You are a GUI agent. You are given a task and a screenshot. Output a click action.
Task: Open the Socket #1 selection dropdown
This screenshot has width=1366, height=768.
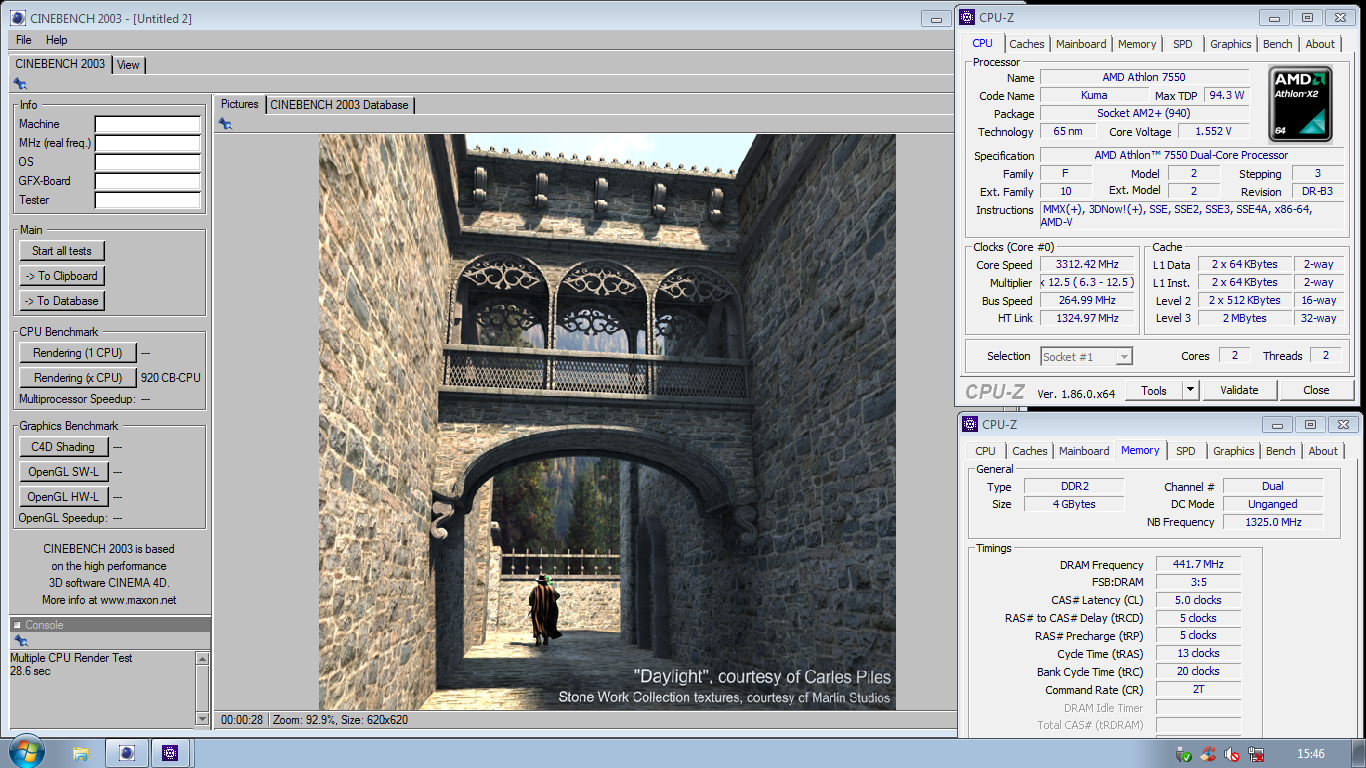(x=1087, y=356)
